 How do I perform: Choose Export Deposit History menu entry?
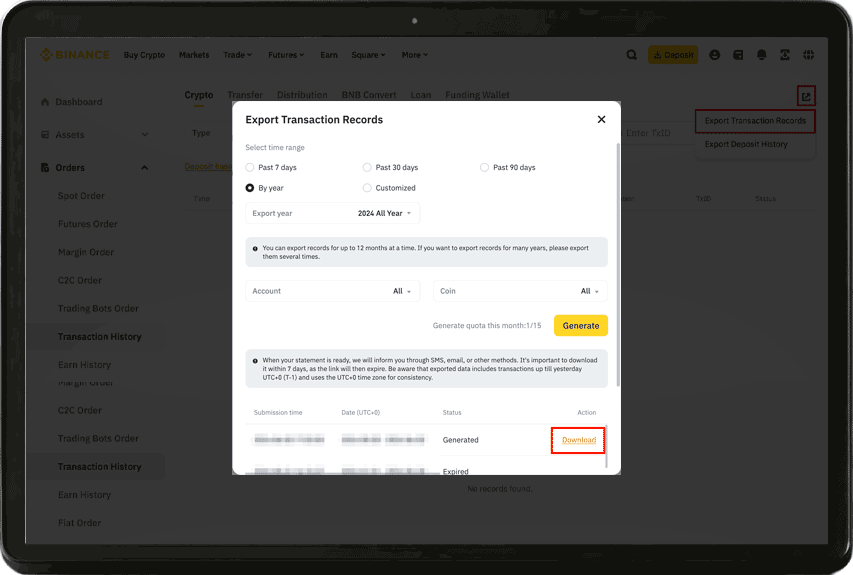[x=746, y=144]
